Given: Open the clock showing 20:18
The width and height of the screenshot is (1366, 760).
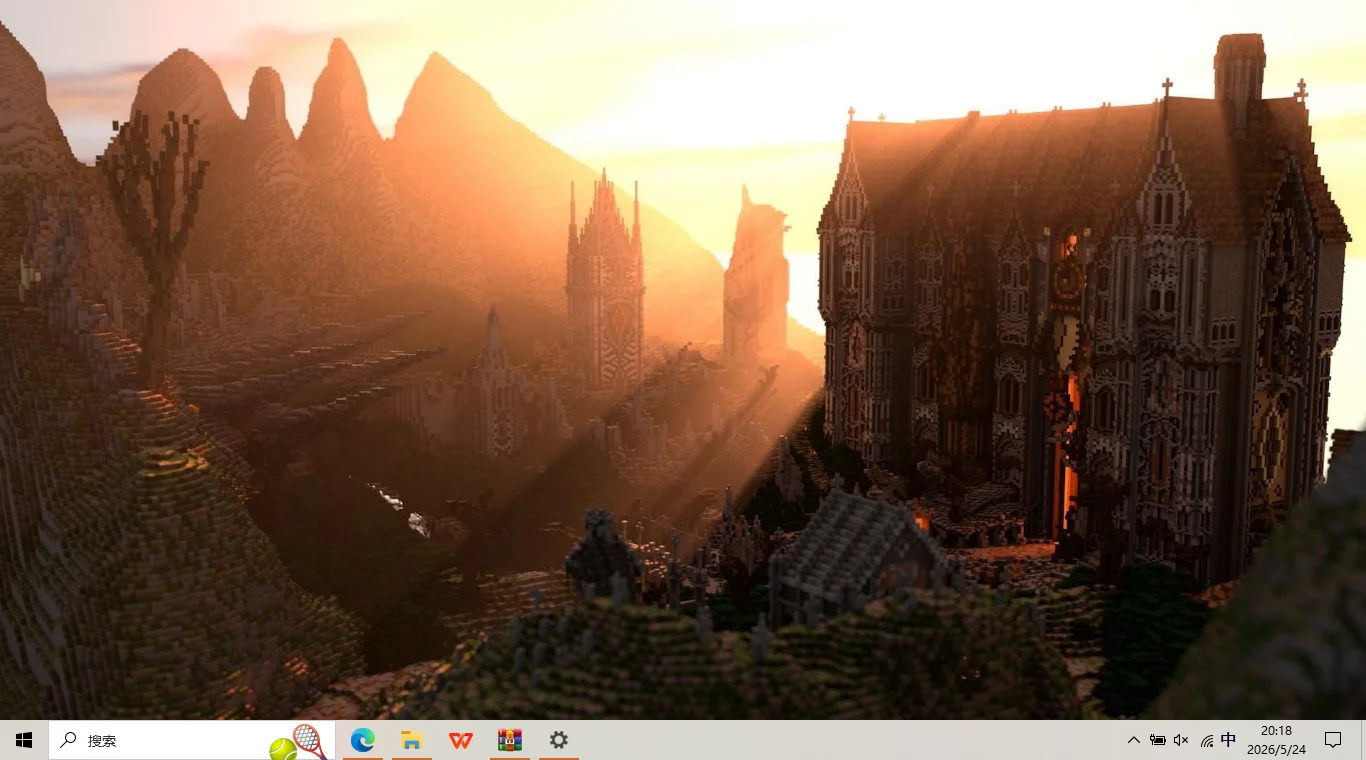Looking at the screenshot, I should 1276,740.
